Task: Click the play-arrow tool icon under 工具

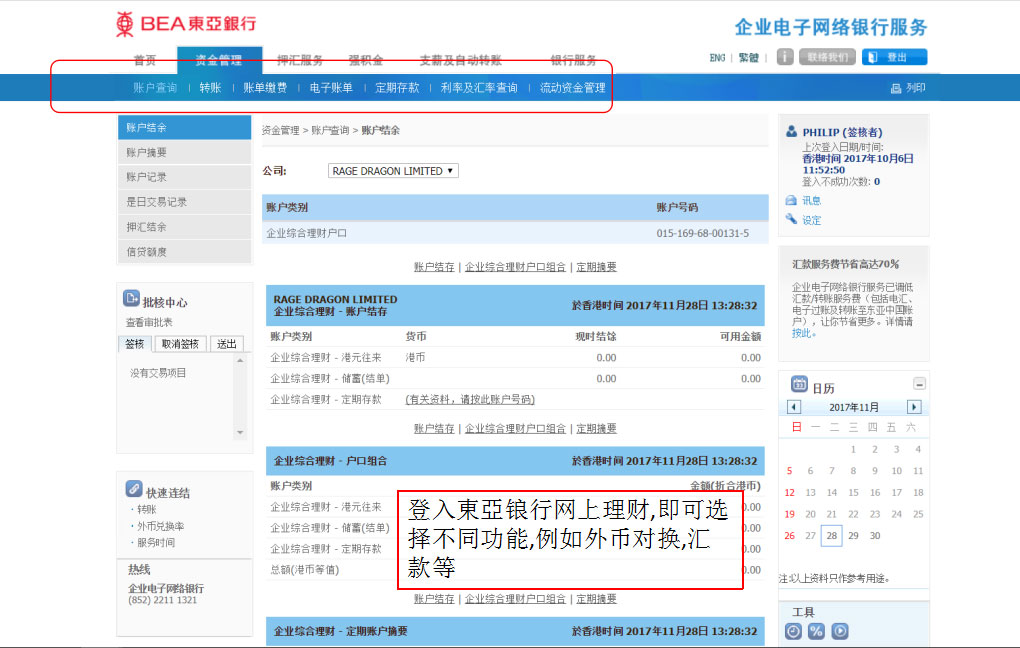Action: 840,631
